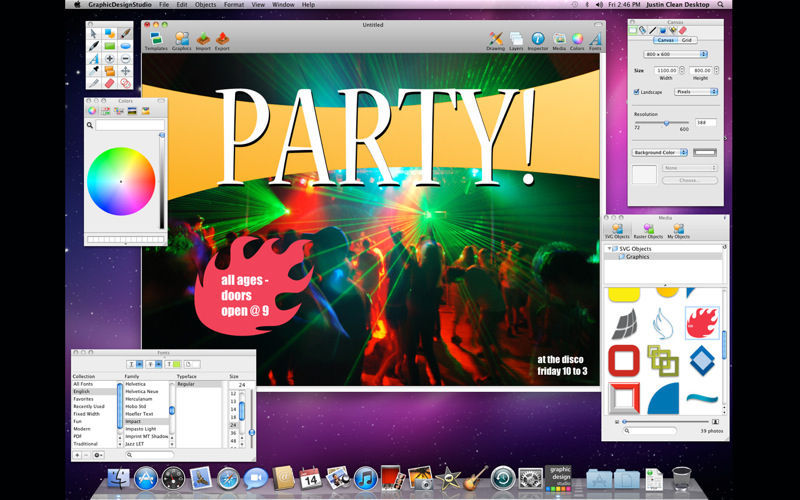
Task: Click the Export toolbar icon
Action: 222,41
